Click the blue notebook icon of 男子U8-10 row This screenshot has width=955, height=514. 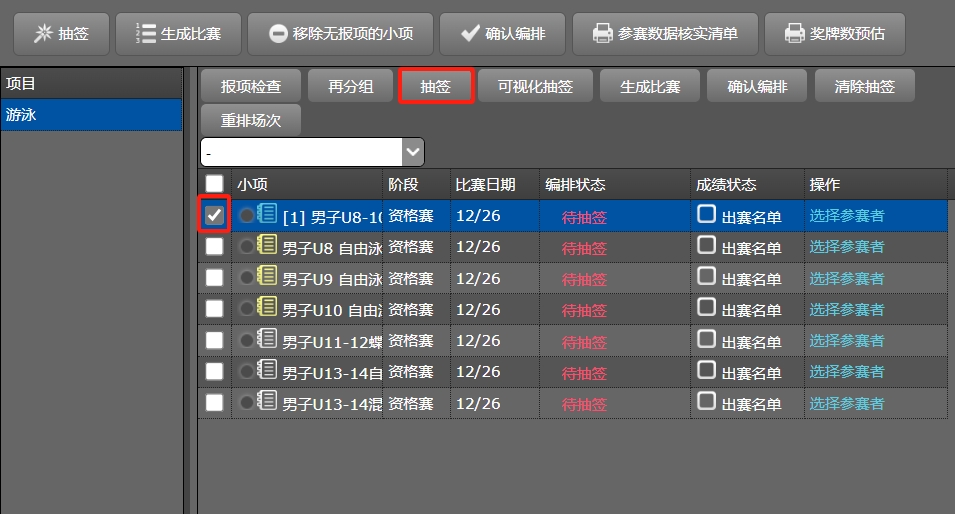tap(267, 214)
